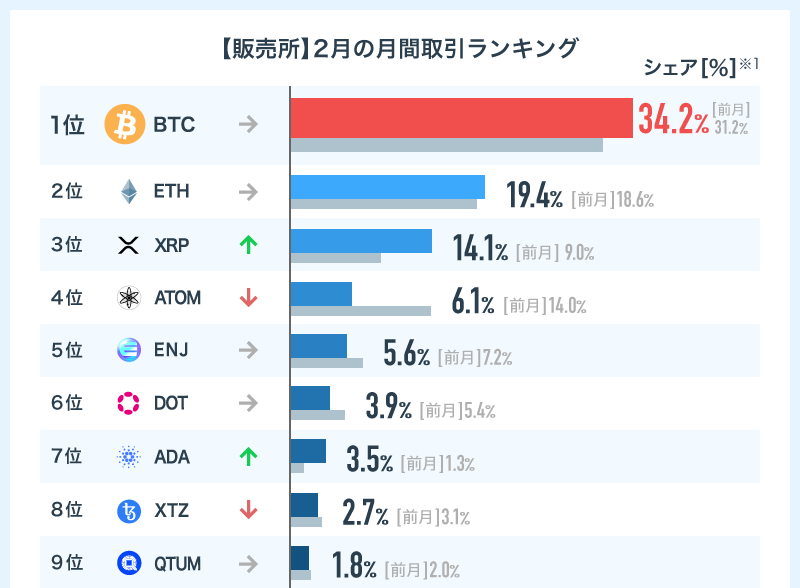The image size is (800, 588).
Task: Click the blue ETH share bar
Action: pyautogui.click(x=387, y=186)
